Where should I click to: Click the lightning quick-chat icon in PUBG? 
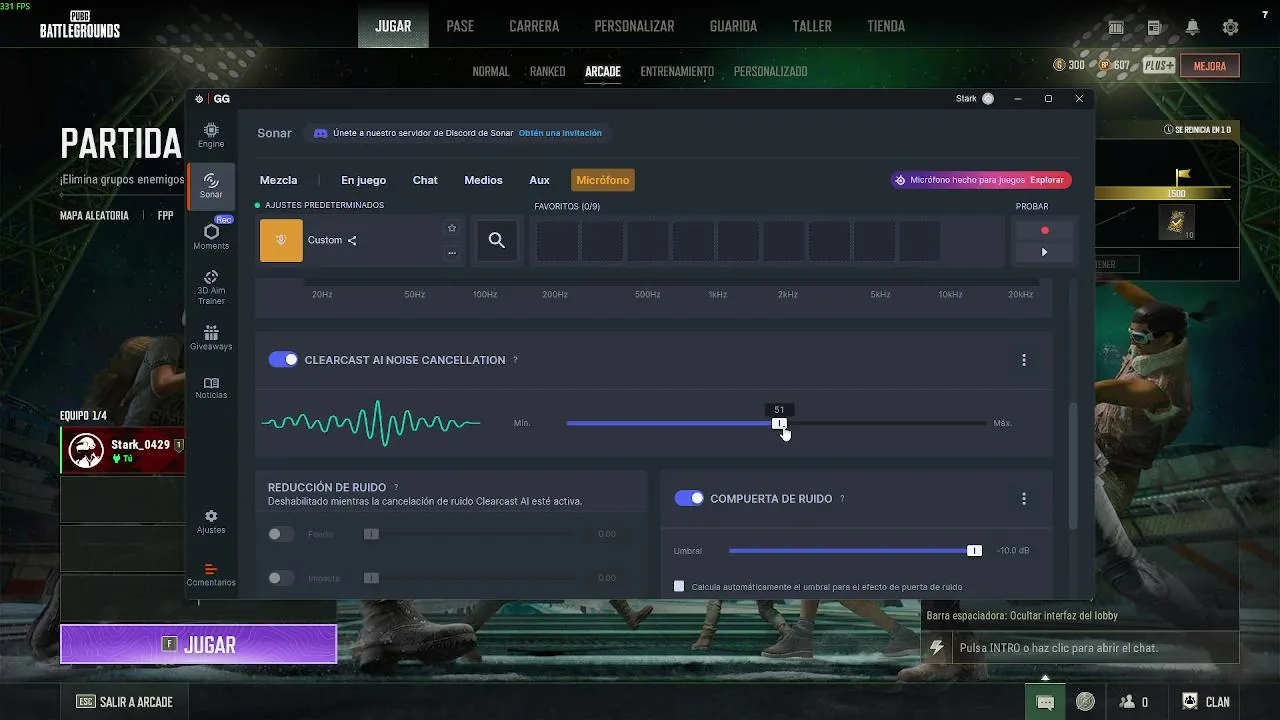point(936,648)
